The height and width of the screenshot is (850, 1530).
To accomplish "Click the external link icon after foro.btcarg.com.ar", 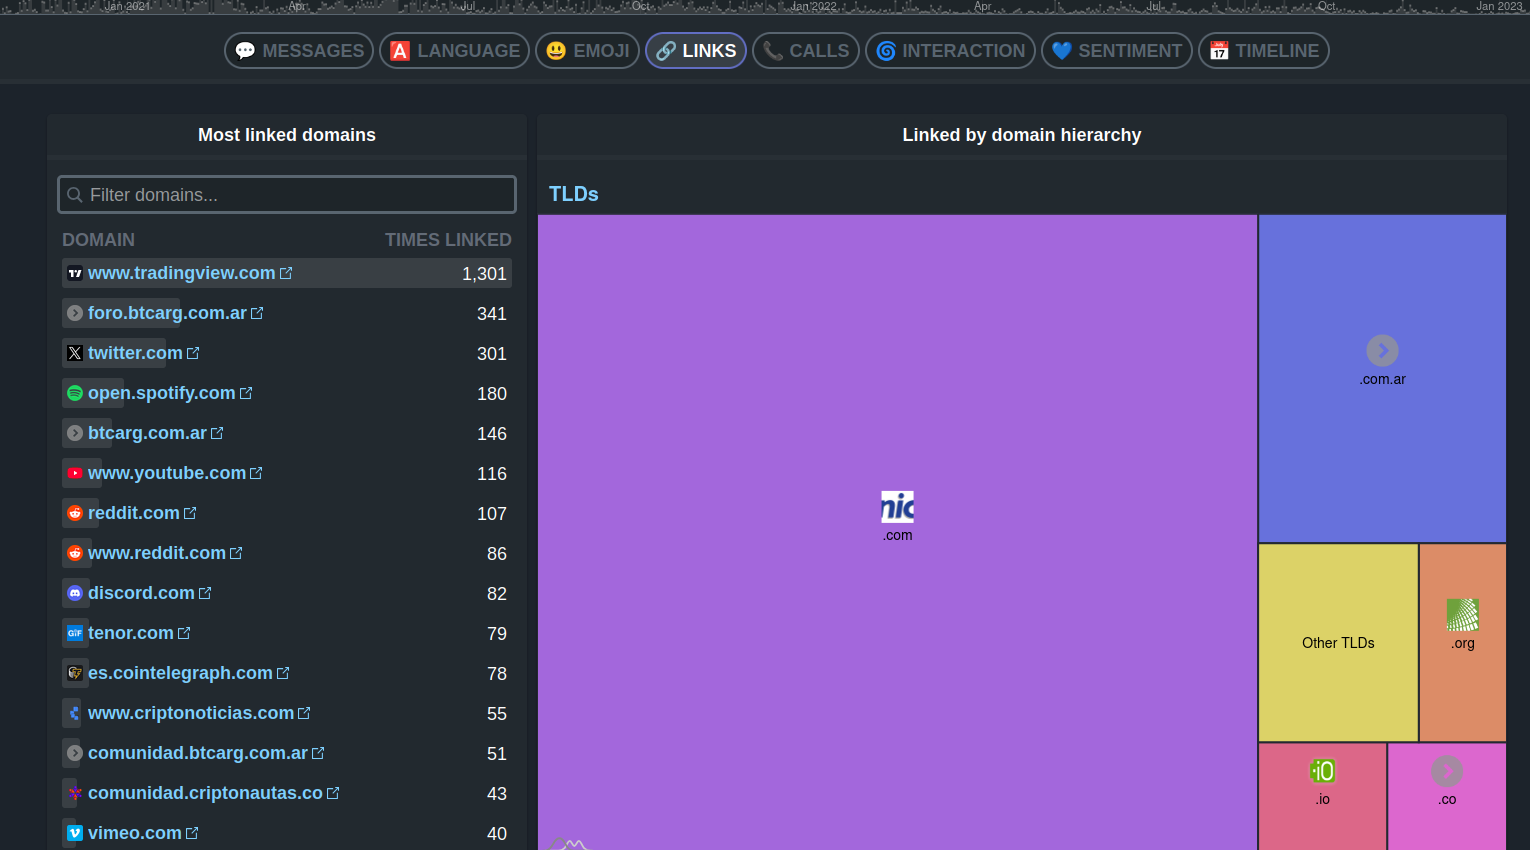I will [x=257, y=313].
